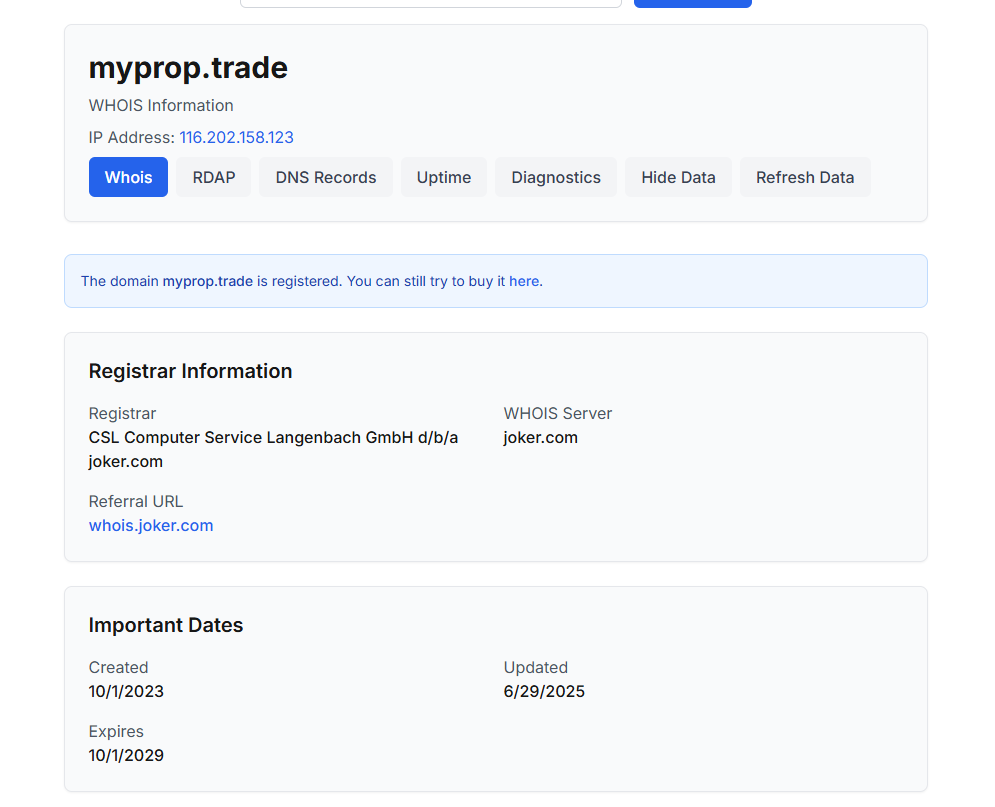The width and height of the screenshot is (995, 807).
Task: Click the "Expires" field label
Action: pyautogui.click(x=116, y=732)
